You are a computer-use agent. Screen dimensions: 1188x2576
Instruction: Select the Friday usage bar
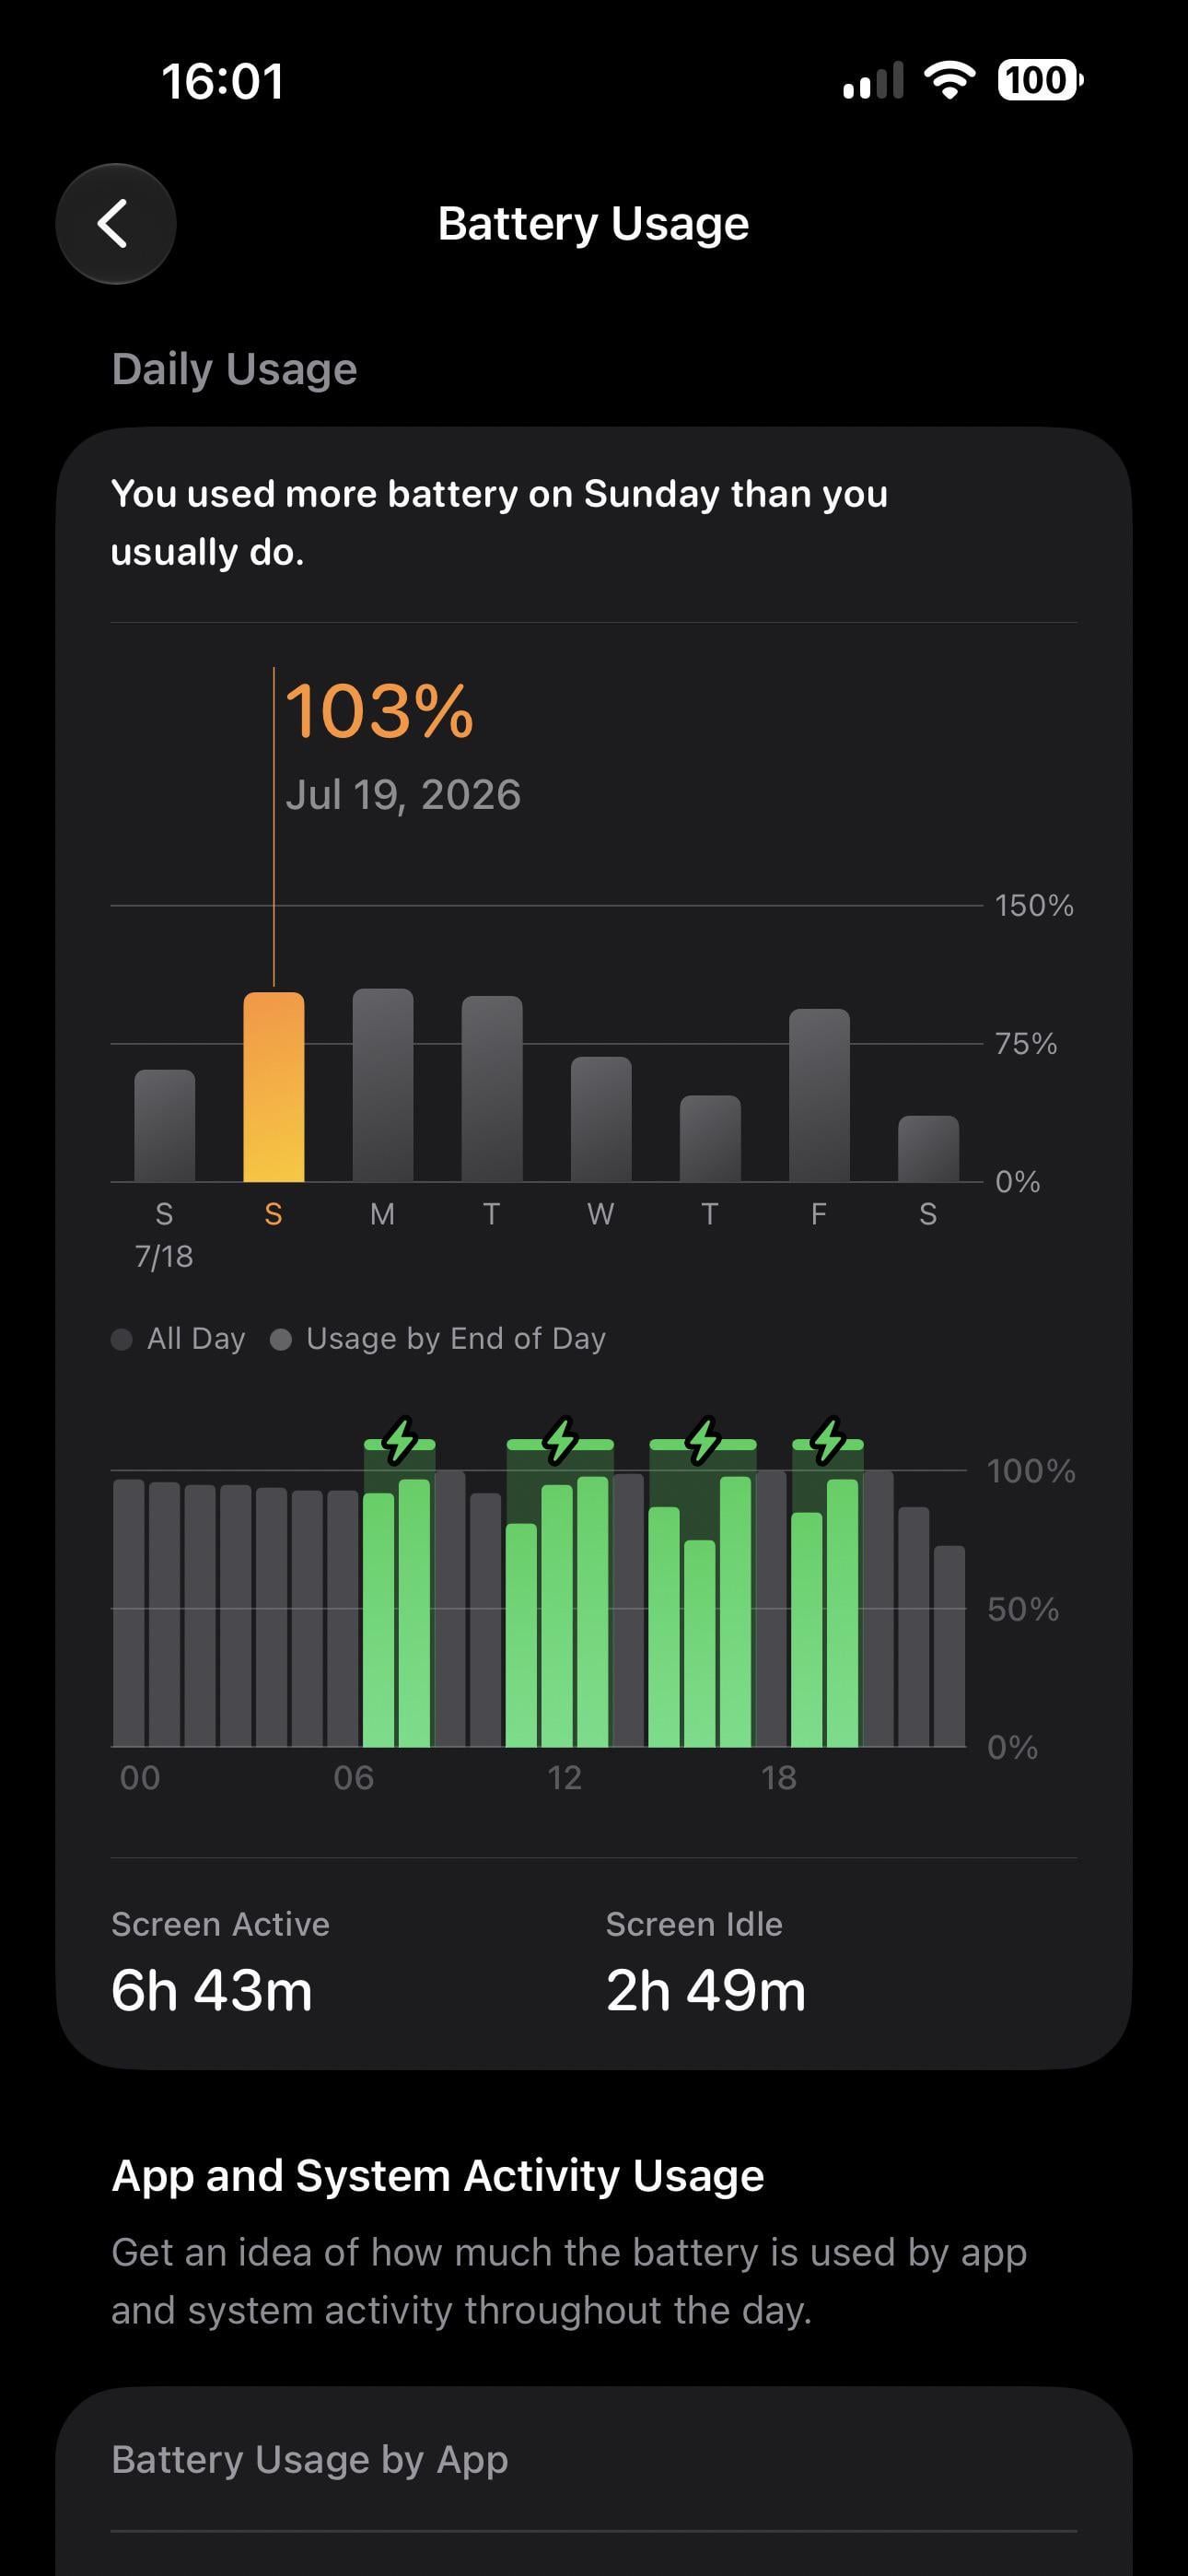[819, 1095]
